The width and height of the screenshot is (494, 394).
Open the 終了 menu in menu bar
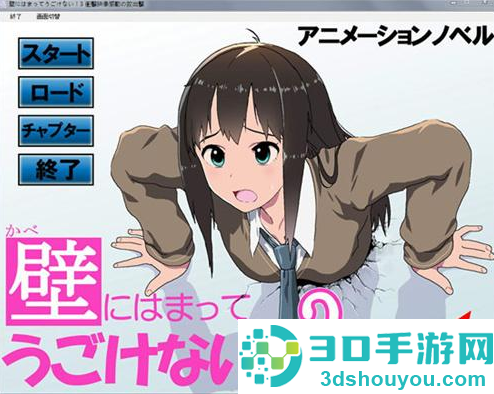[x=15, y=16]
